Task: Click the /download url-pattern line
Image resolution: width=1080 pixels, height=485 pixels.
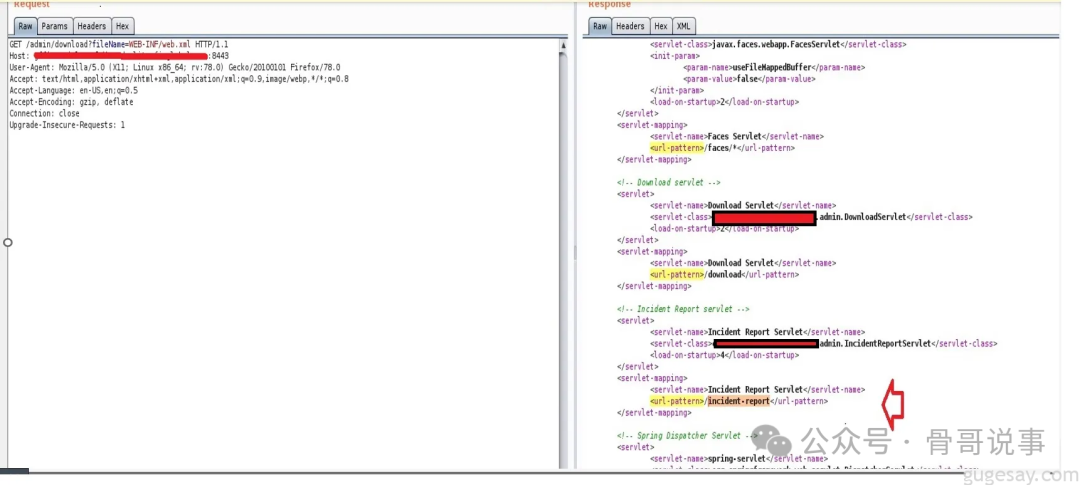Action: [x=724, y=274]
